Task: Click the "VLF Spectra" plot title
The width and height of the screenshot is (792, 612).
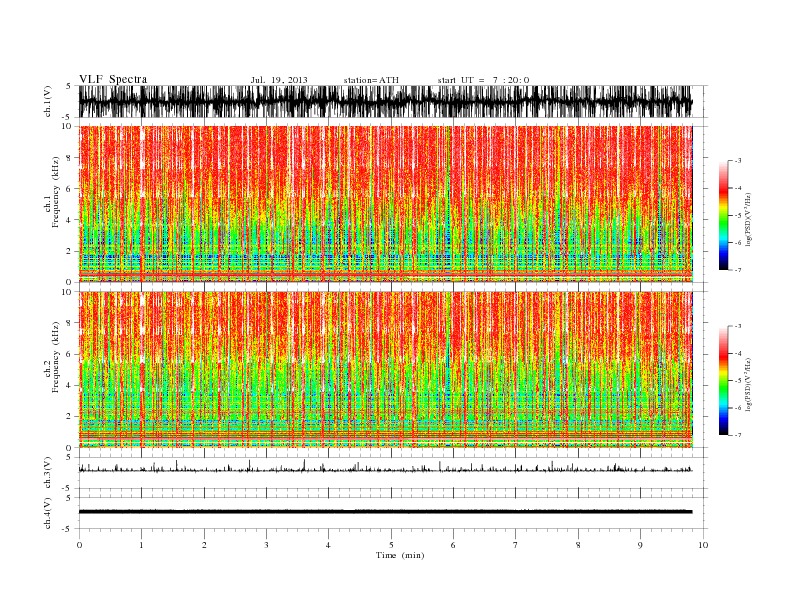Action: click(113, 79)
